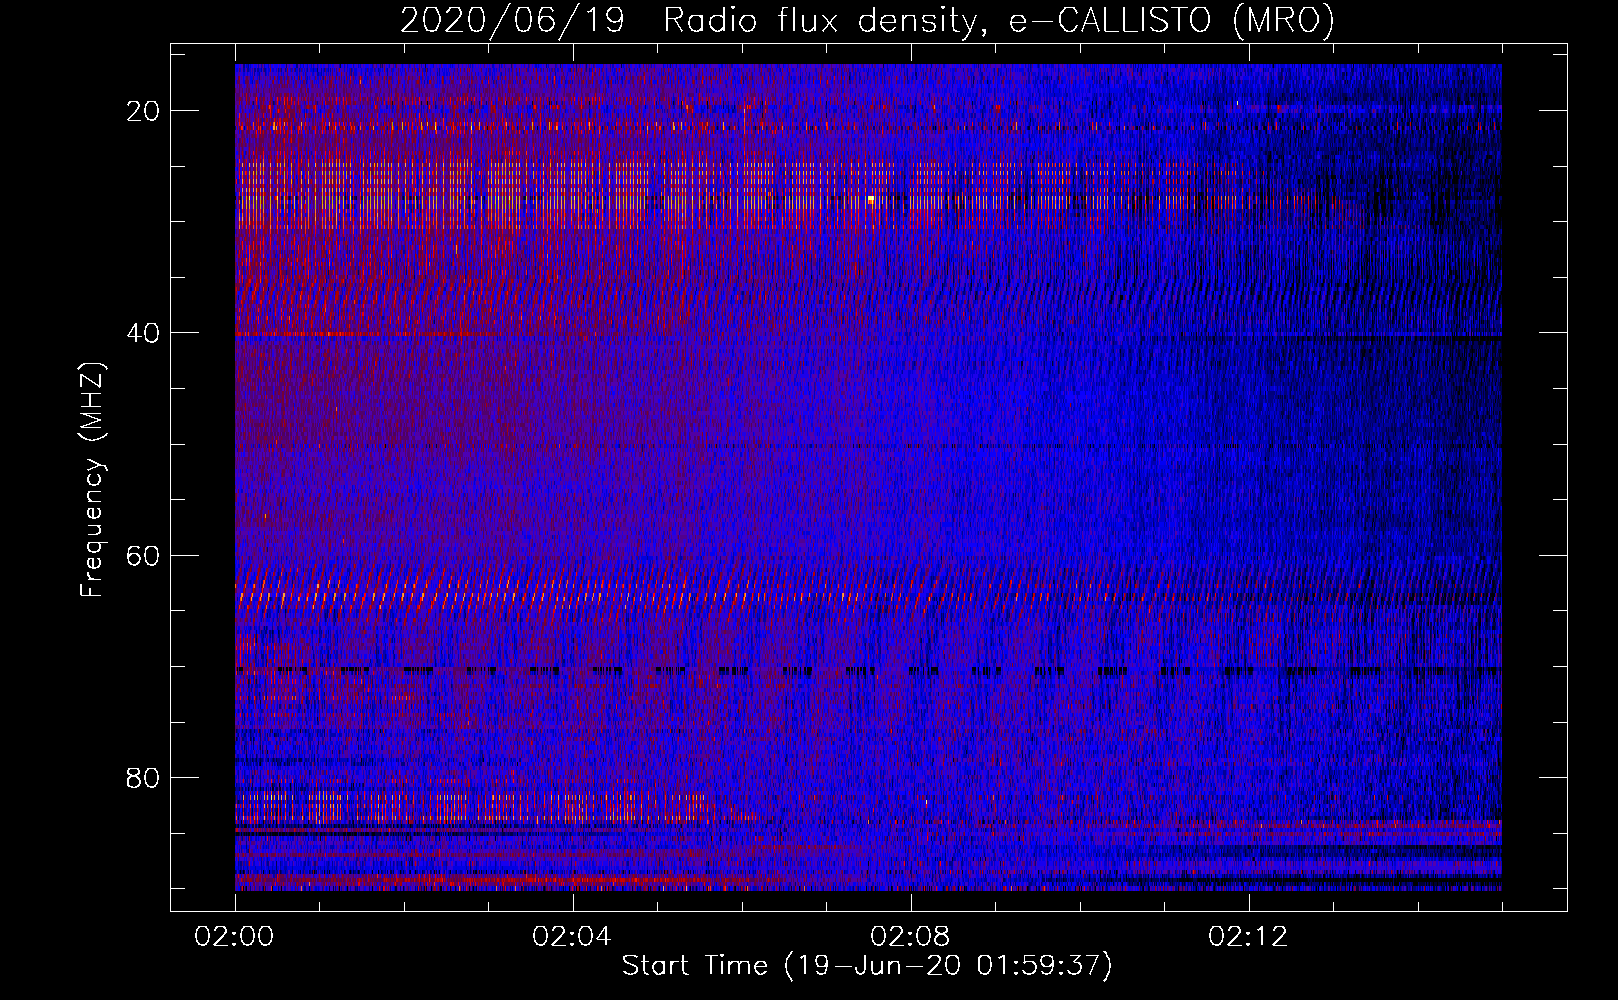1618x1000 pixels.
Task: Click the 'Frequency (MHZ)' axis label
Action: point(92,480)
